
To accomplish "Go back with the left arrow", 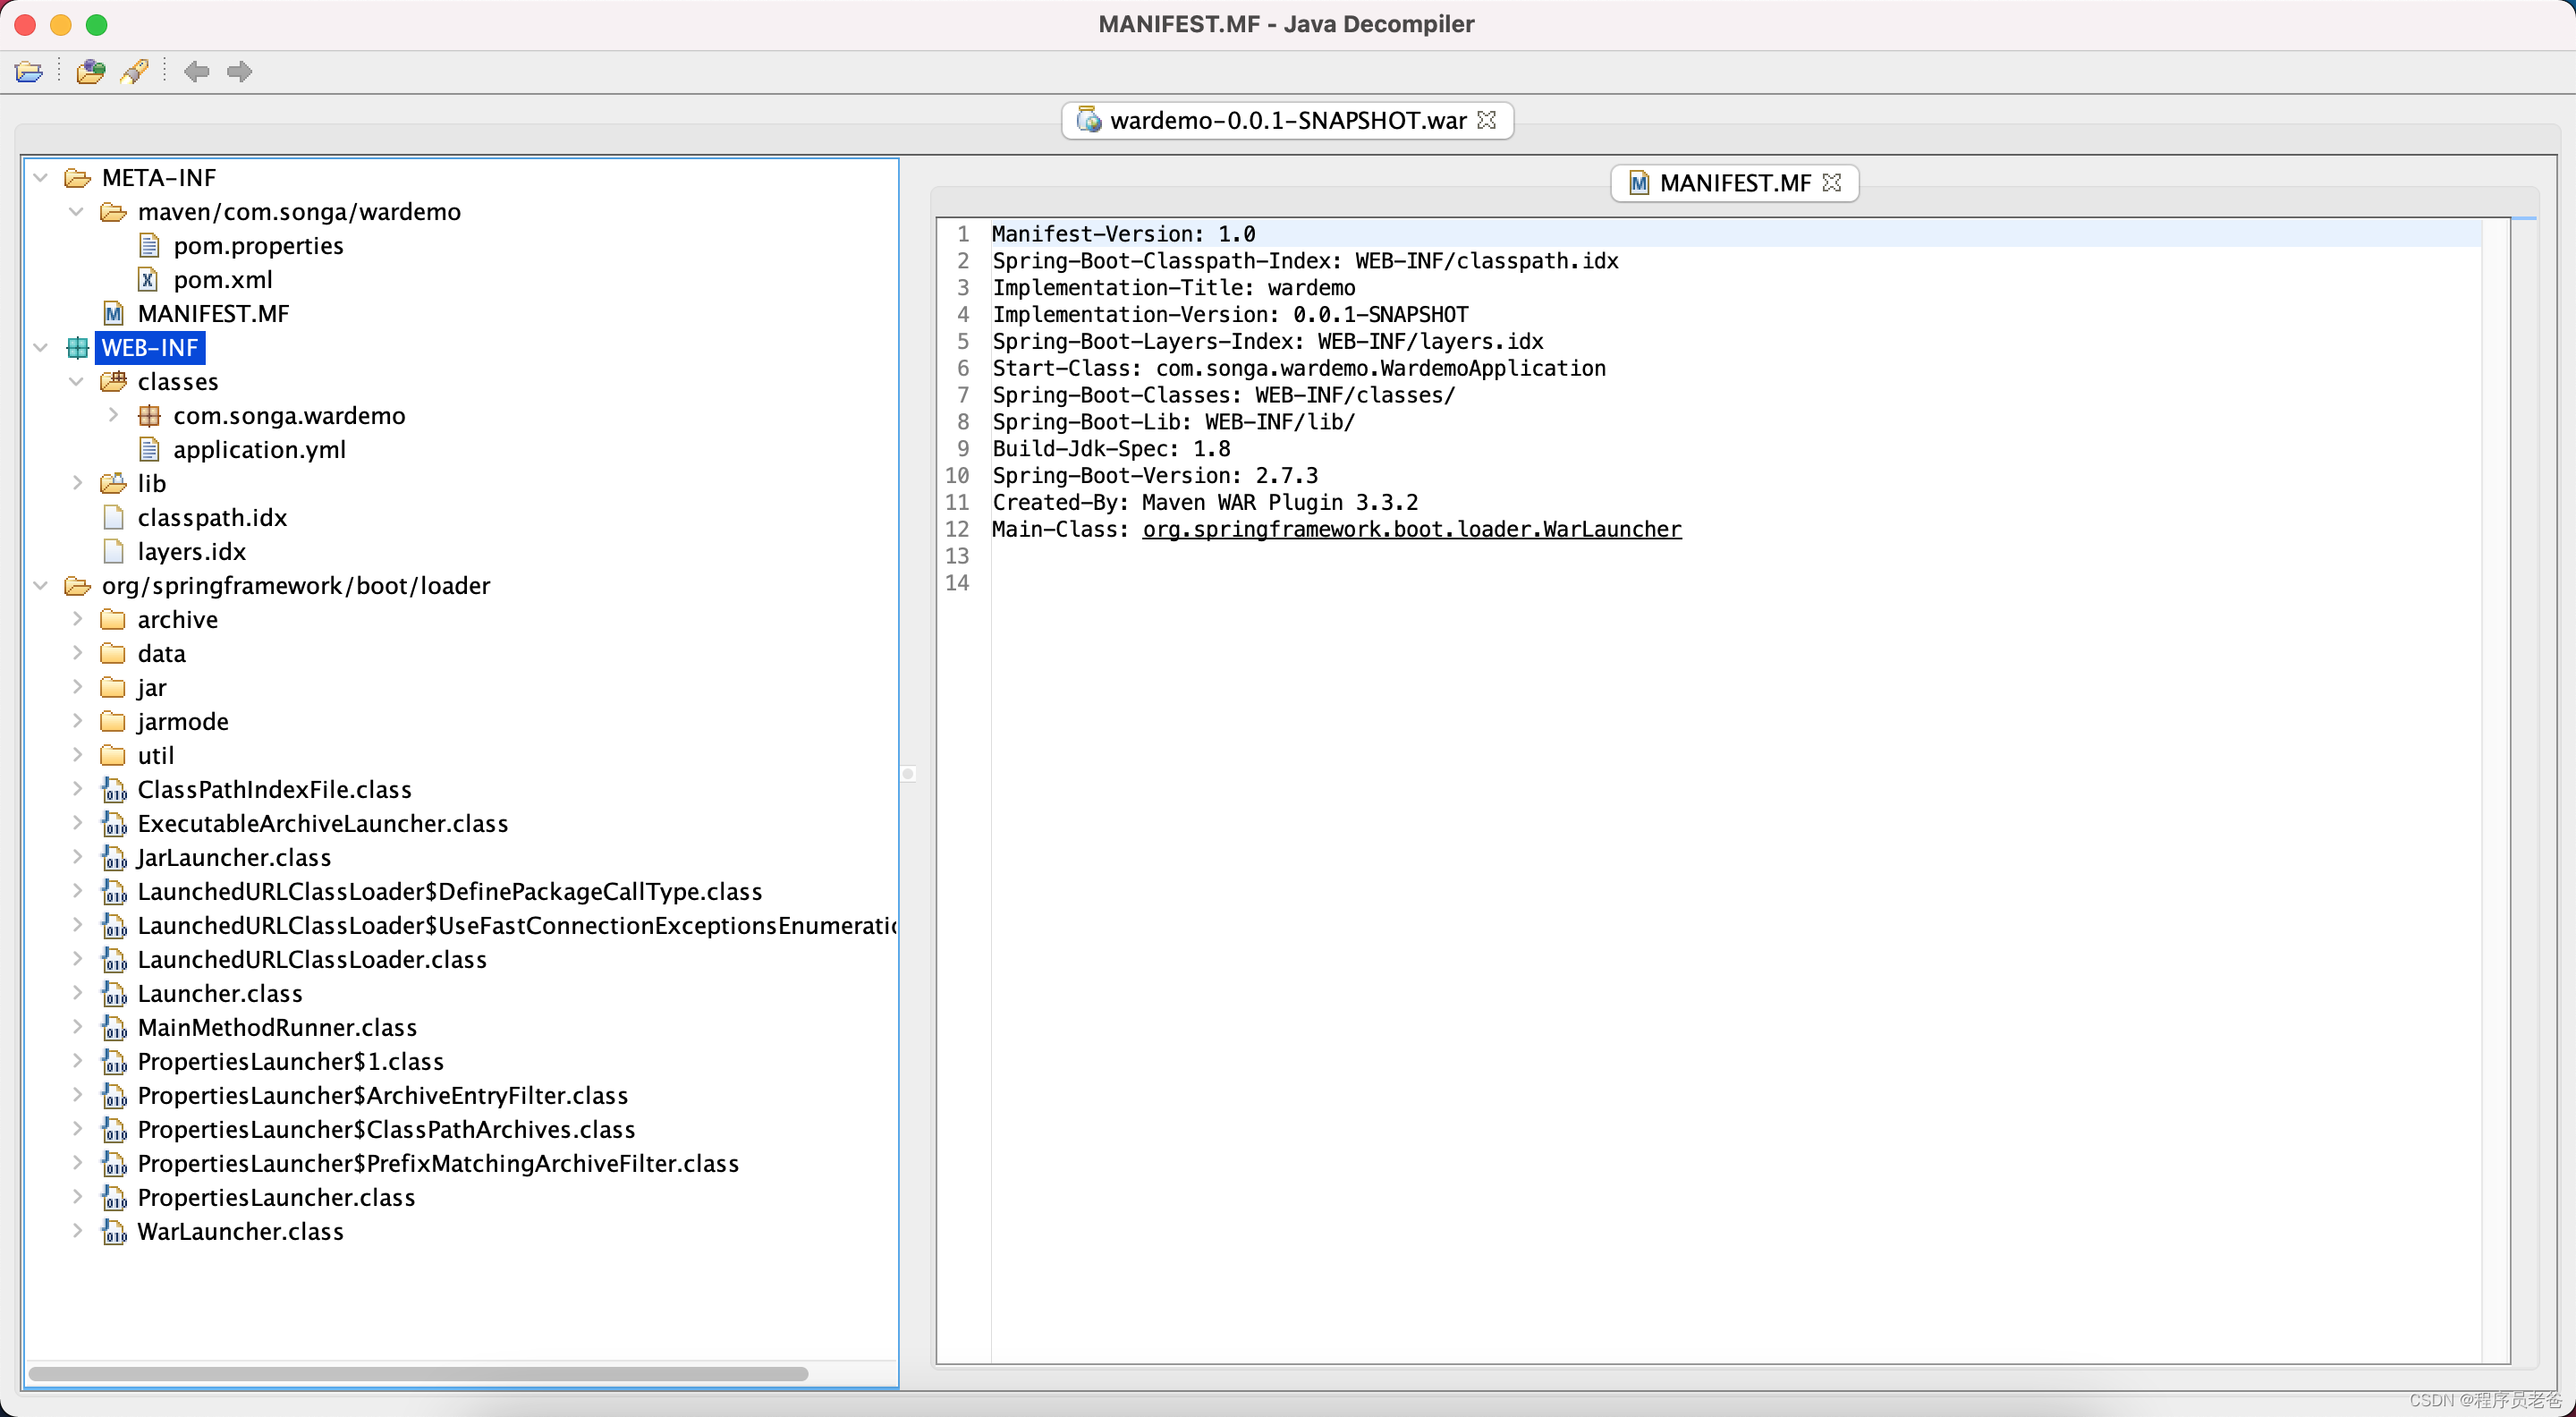I will point(196,71).
